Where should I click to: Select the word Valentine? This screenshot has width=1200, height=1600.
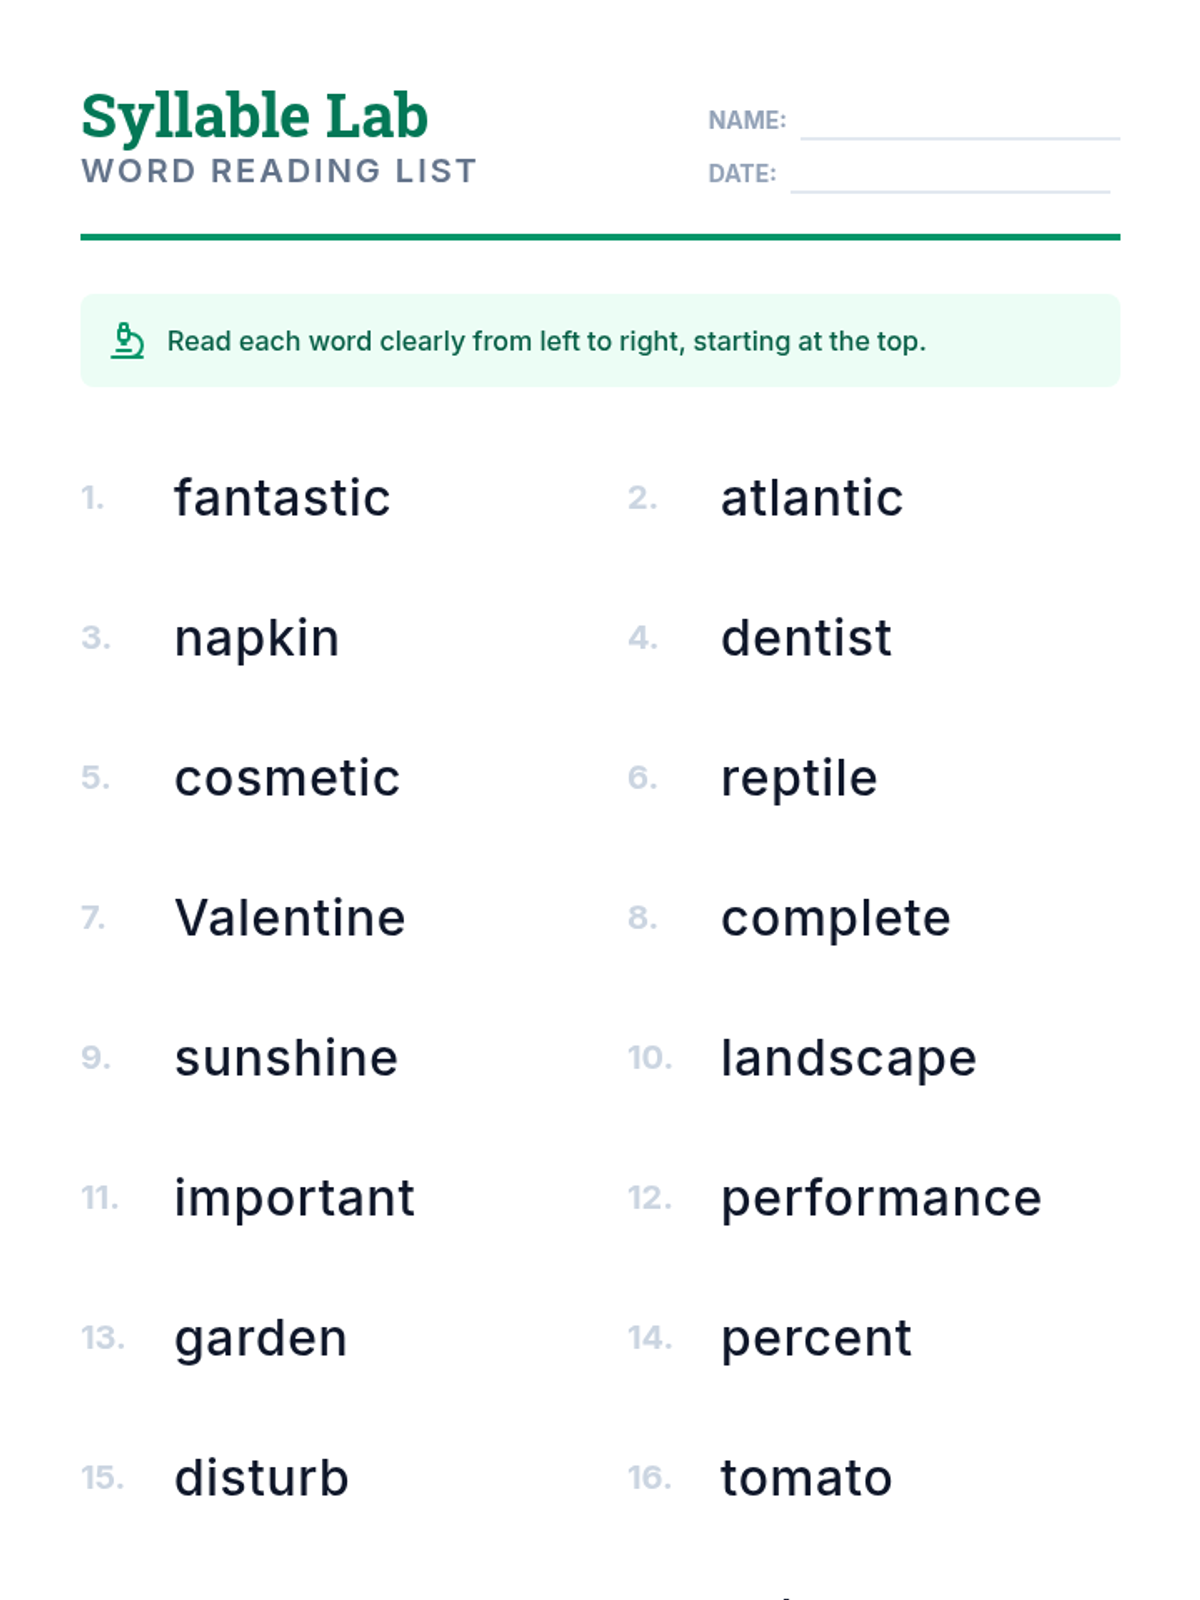(x=290, y=918)
